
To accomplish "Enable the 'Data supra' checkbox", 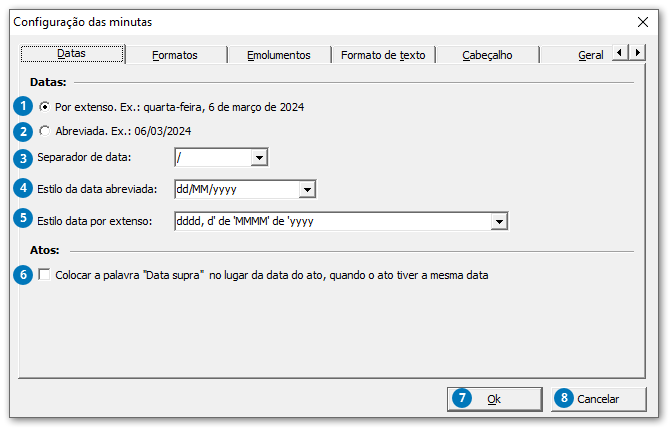I will [44, 275].
